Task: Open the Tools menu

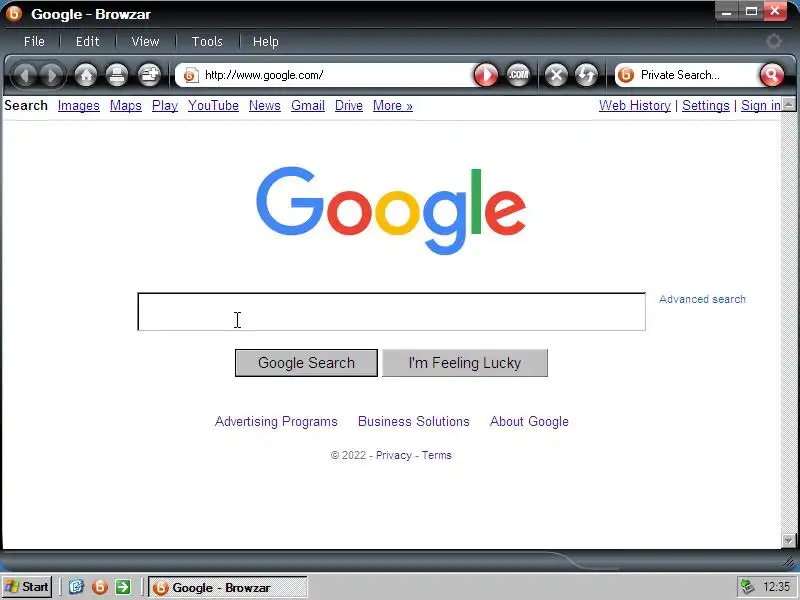Action: click(x=207, y=41)
